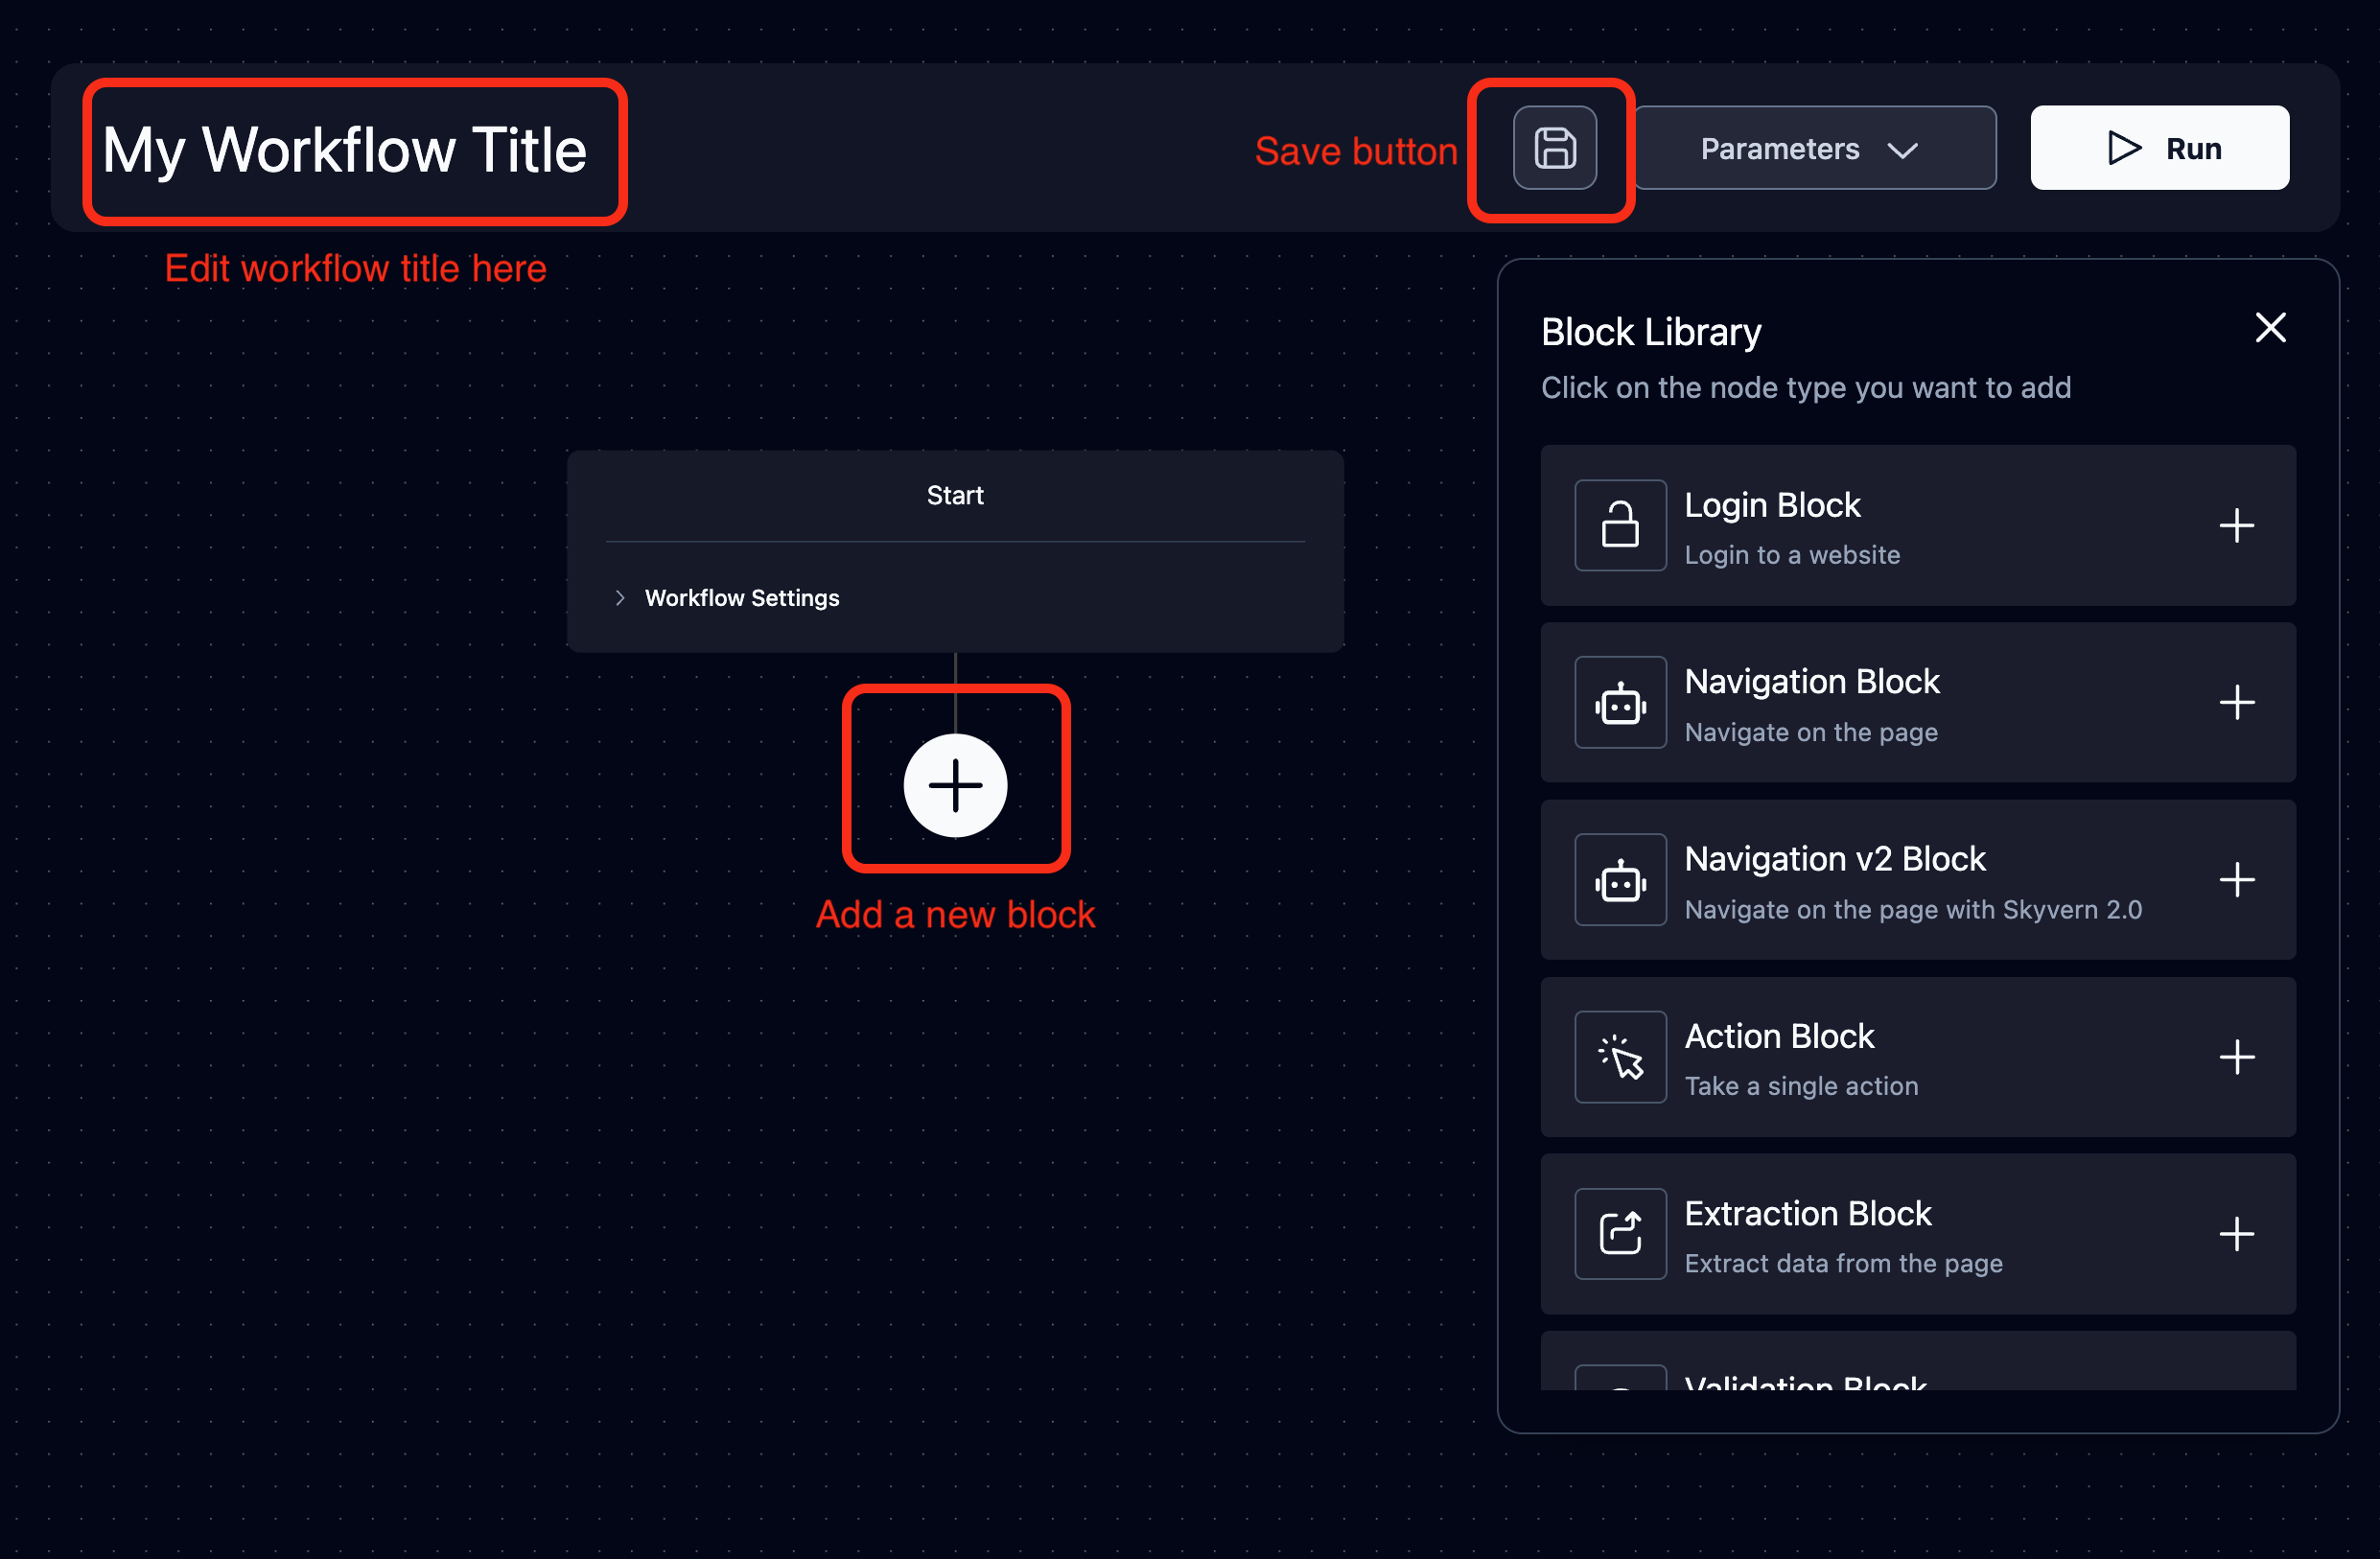Click the Extraction Block title text

1807,1213
